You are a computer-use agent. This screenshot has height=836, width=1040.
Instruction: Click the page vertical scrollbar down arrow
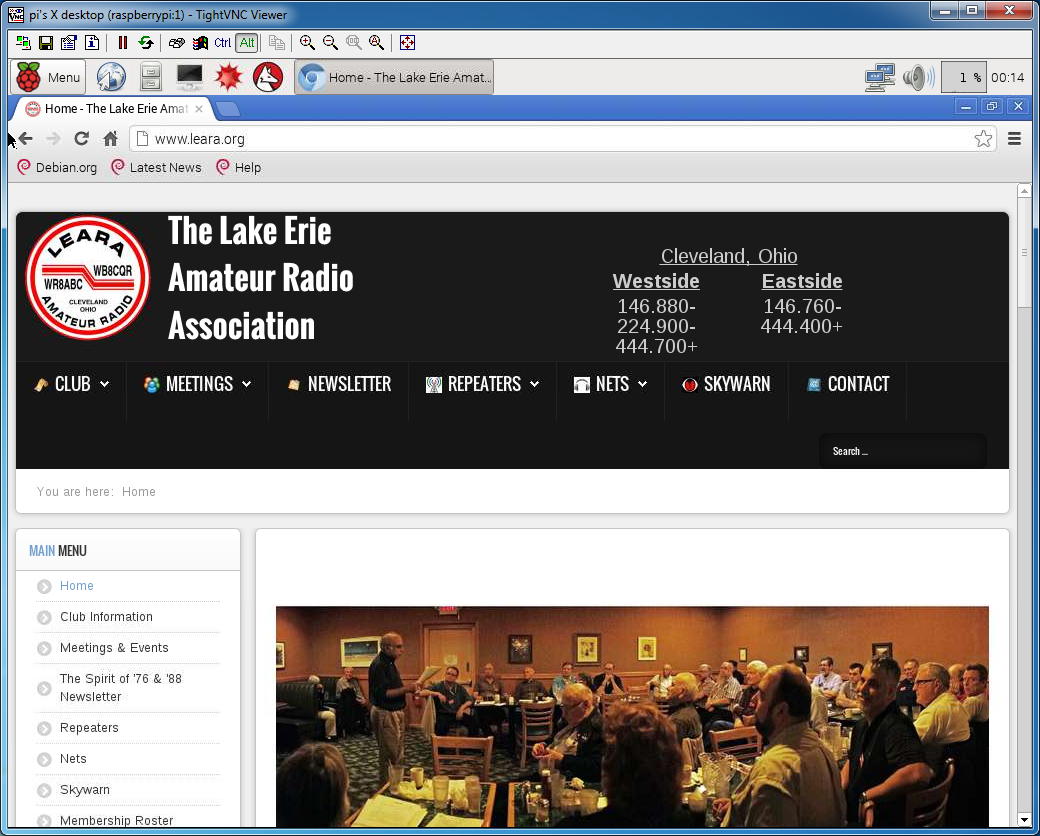(x=1023, y=821)
